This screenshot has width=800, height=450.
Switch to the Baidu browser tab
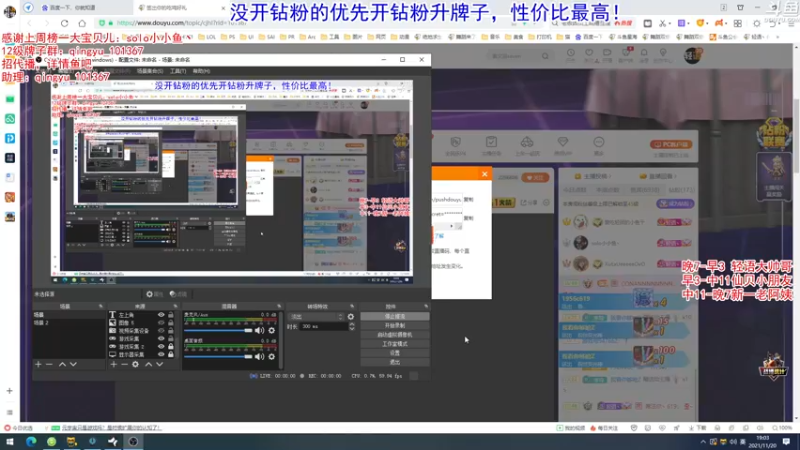tap(82, 8)
